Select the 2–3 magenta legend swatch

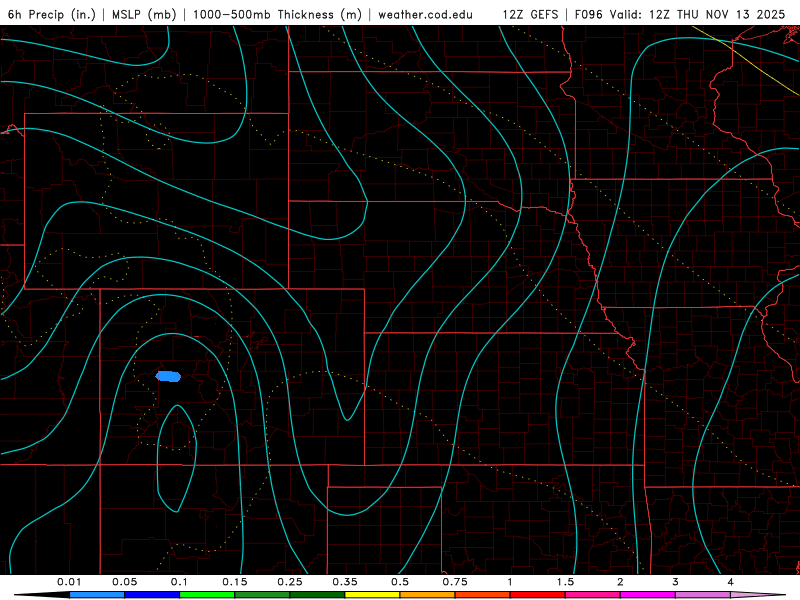[648, 595]
